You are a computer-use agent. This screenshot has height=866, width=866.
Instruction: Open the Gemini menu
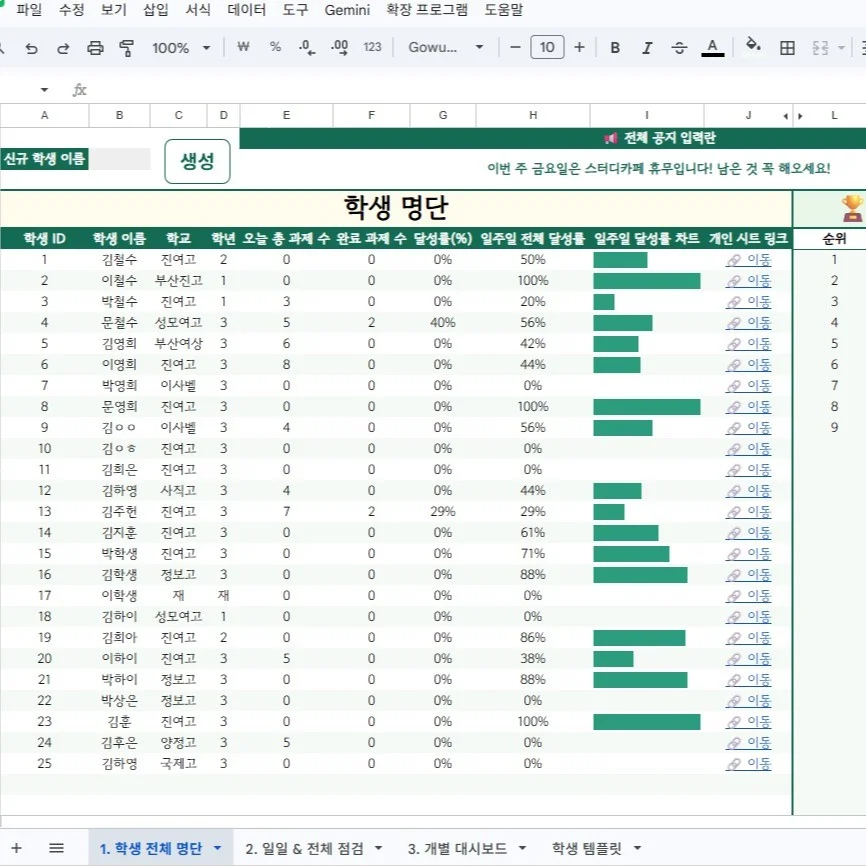[x=347, y=10]
